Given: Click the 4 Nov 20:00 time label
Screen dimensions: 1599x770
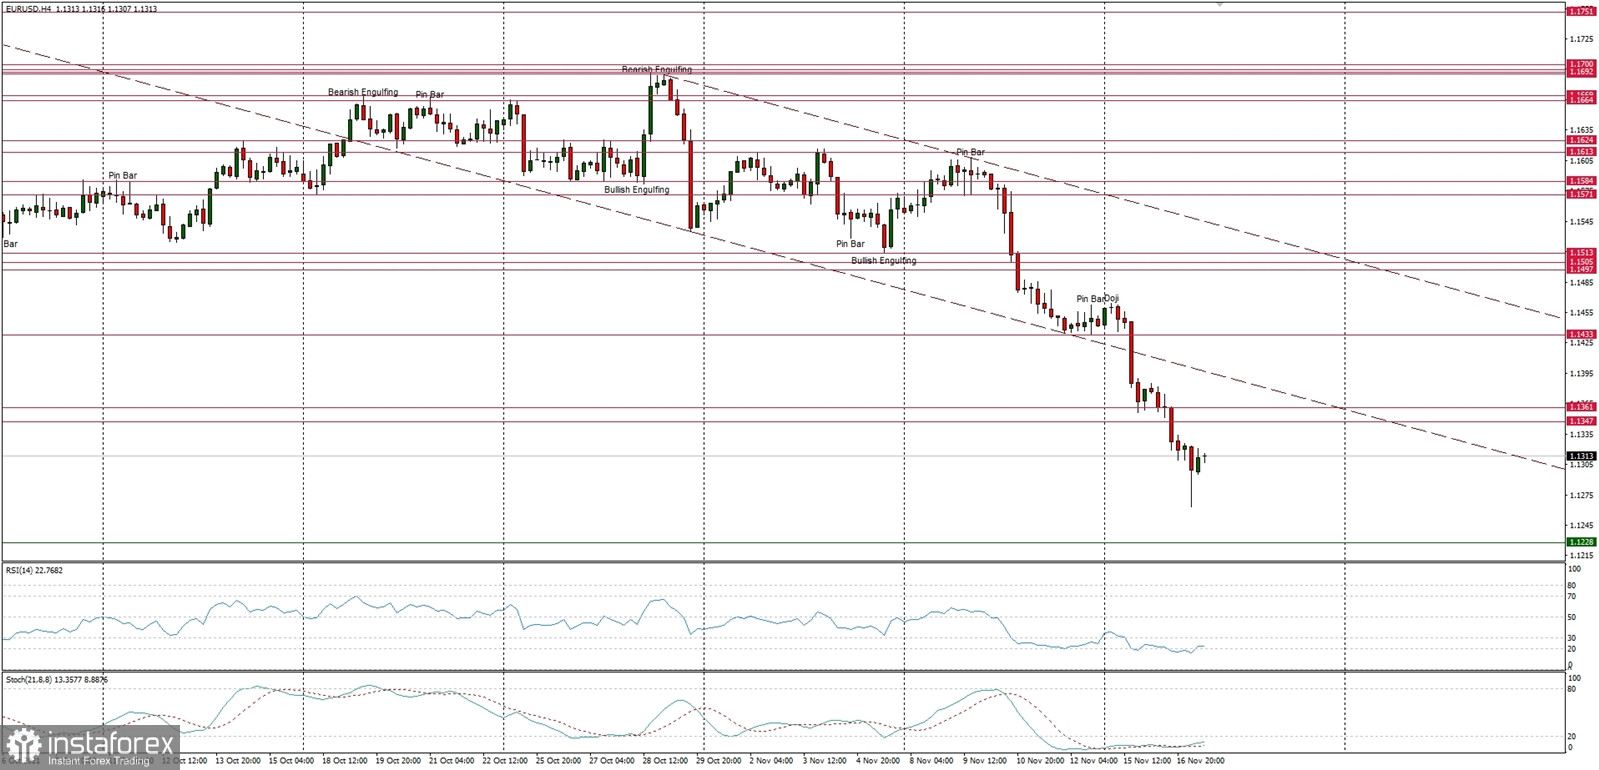Looking at the screenshot, I should (x=878, y=761).
